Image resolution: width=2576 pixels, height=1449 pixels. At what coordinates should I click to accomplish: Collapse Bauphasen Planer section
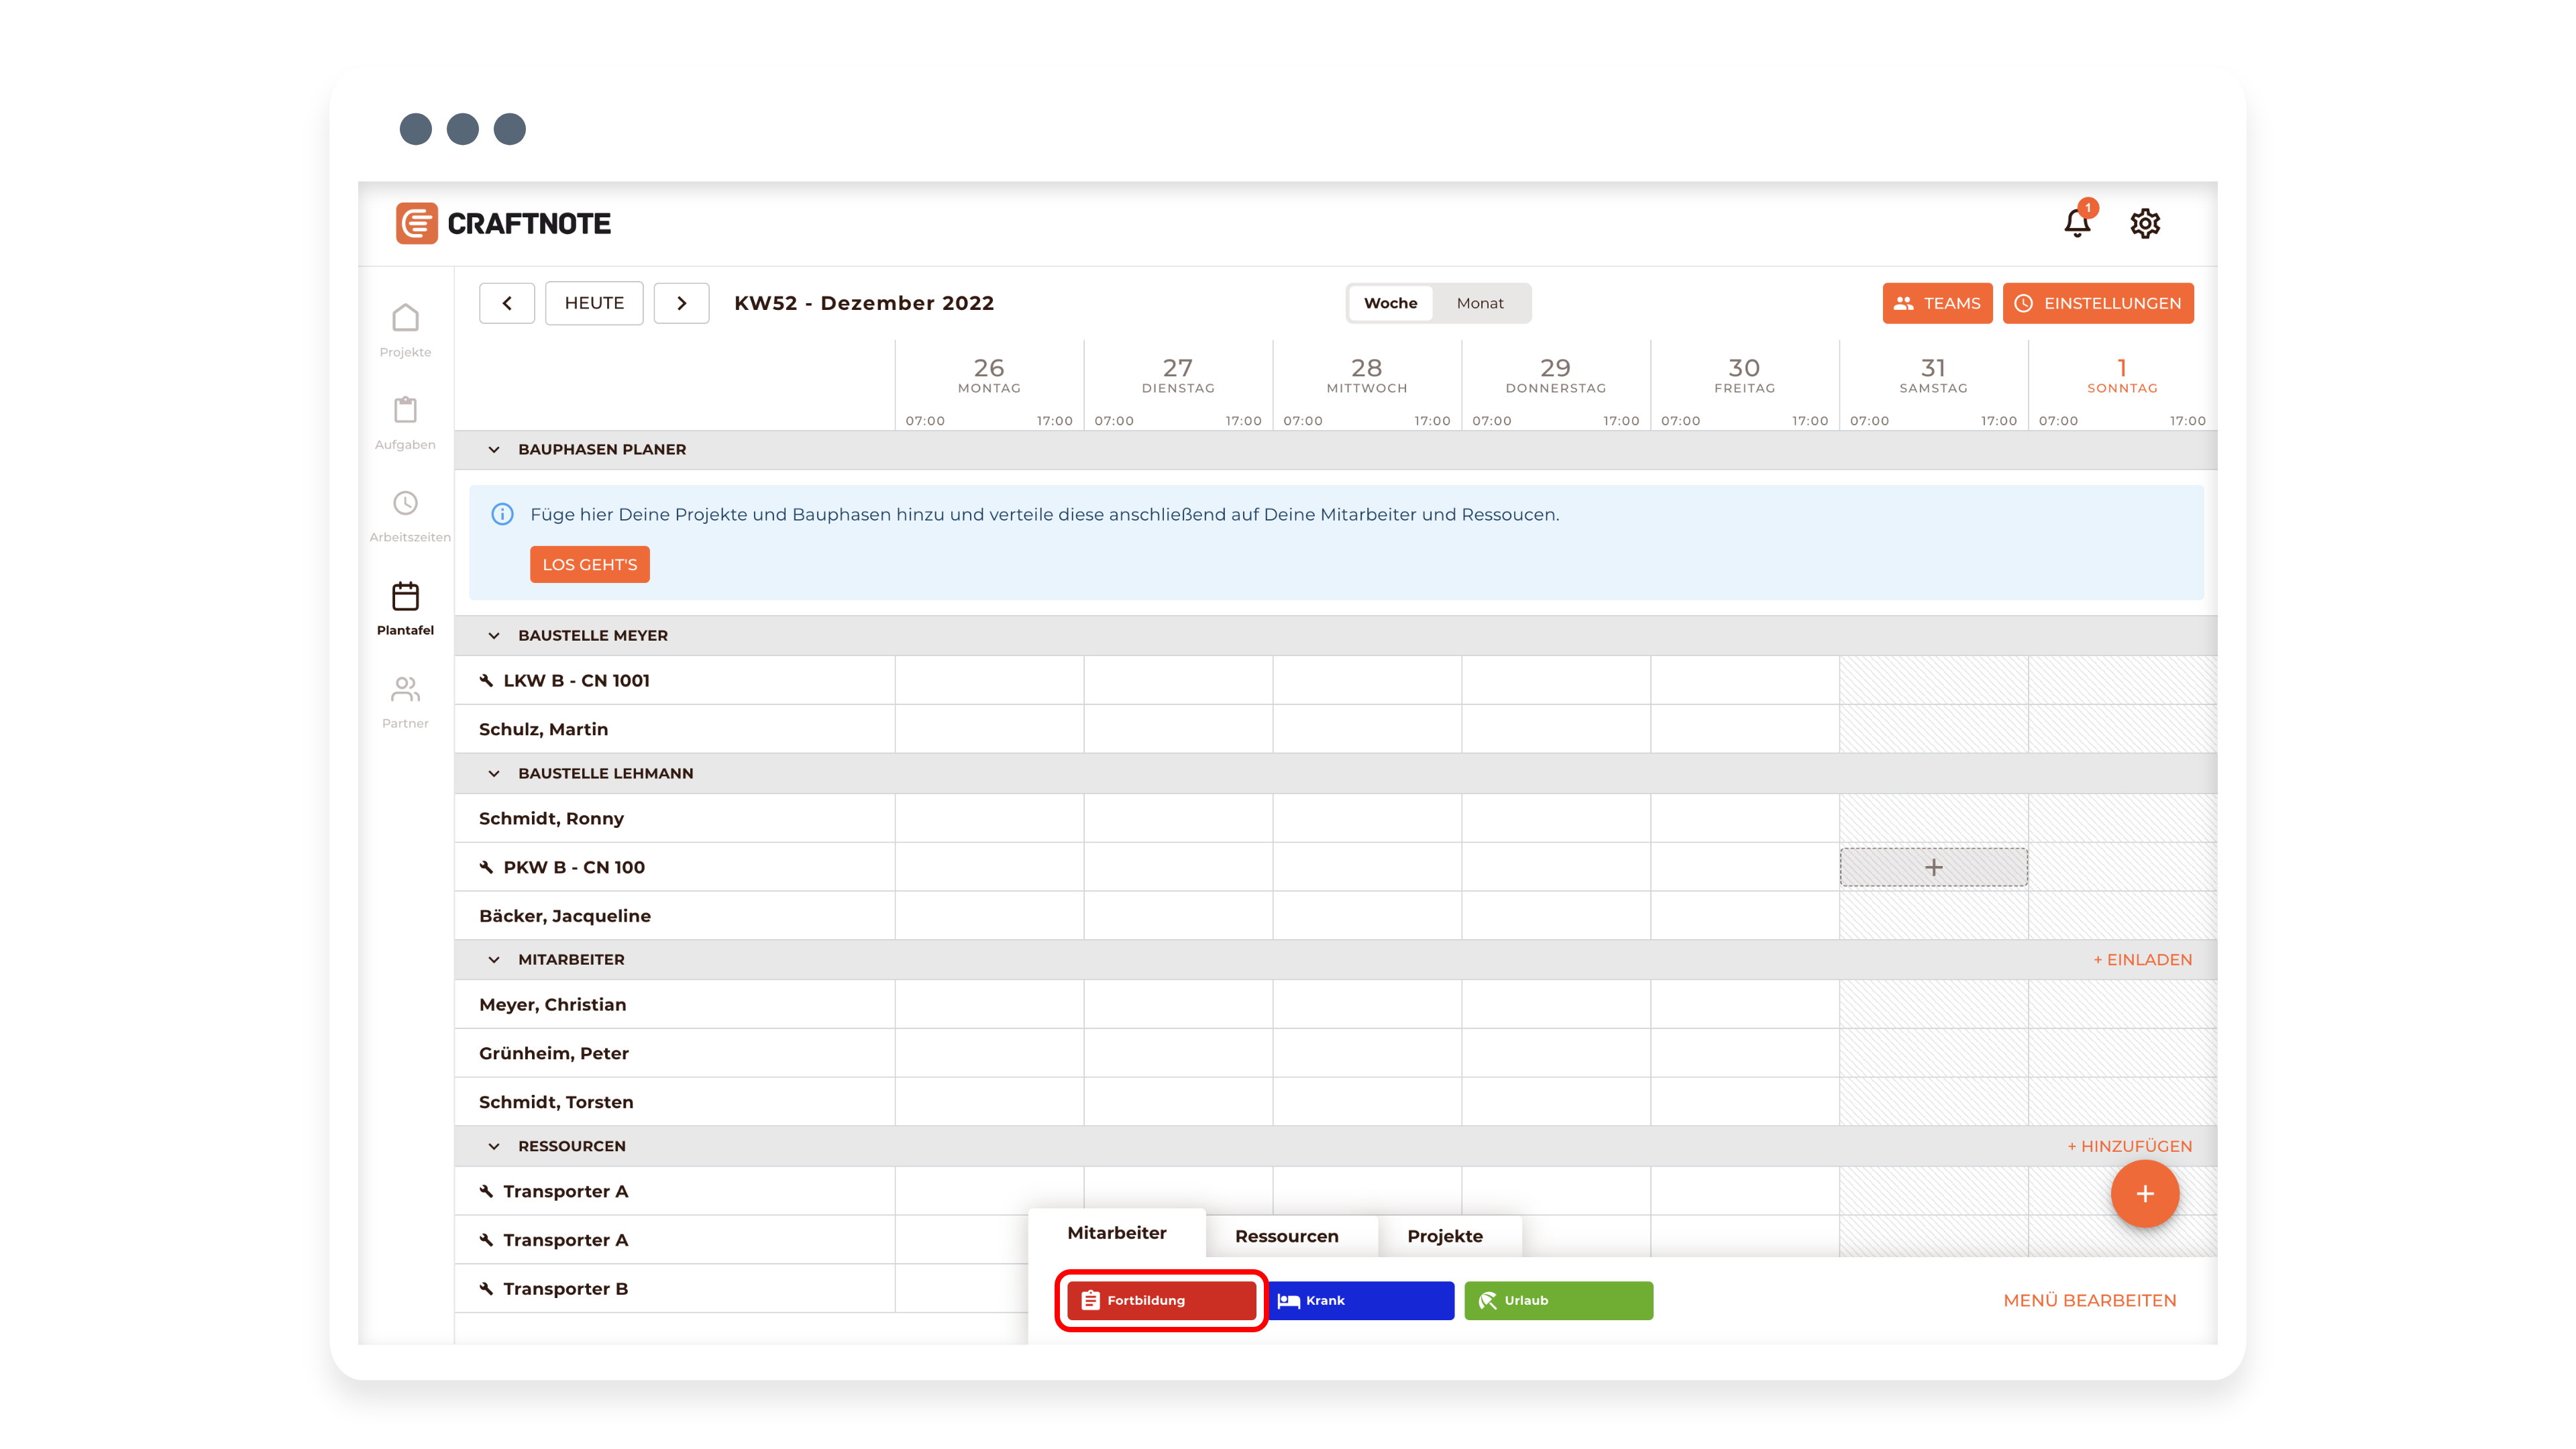click(494, 450)
